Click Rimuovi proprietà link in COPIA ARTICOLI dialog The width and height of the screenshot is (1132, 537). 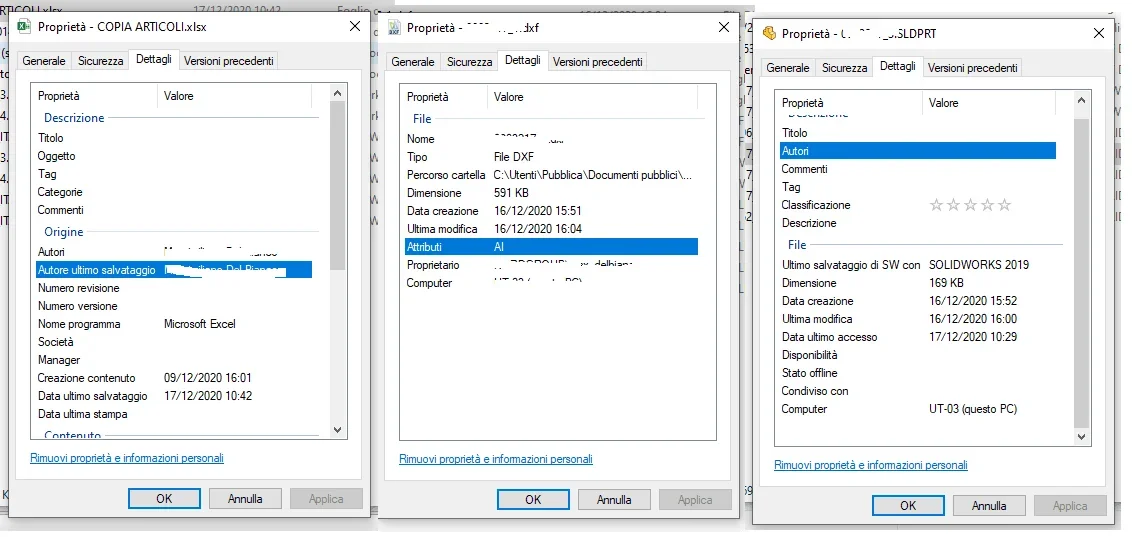(127, 458)
